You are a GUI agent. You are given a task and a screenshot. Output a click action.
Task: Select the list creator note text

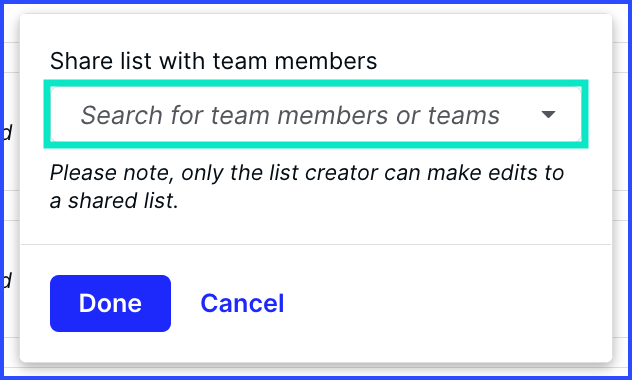coord(307,187)
